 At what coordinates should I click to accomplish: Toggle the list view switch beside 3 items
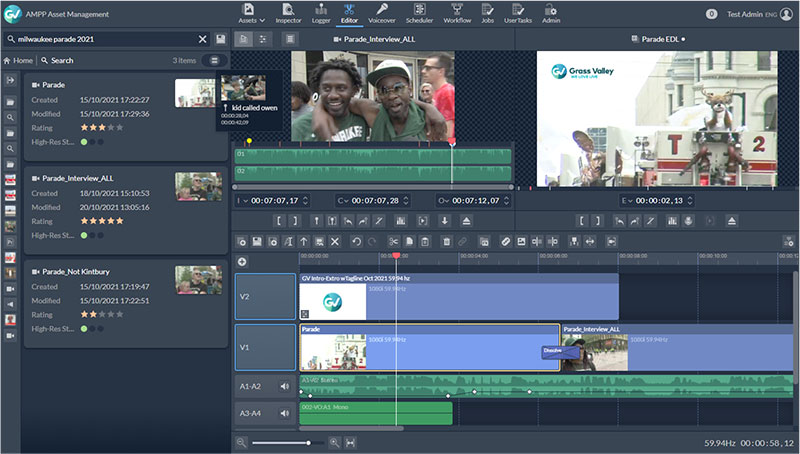[x=214, y=60]
